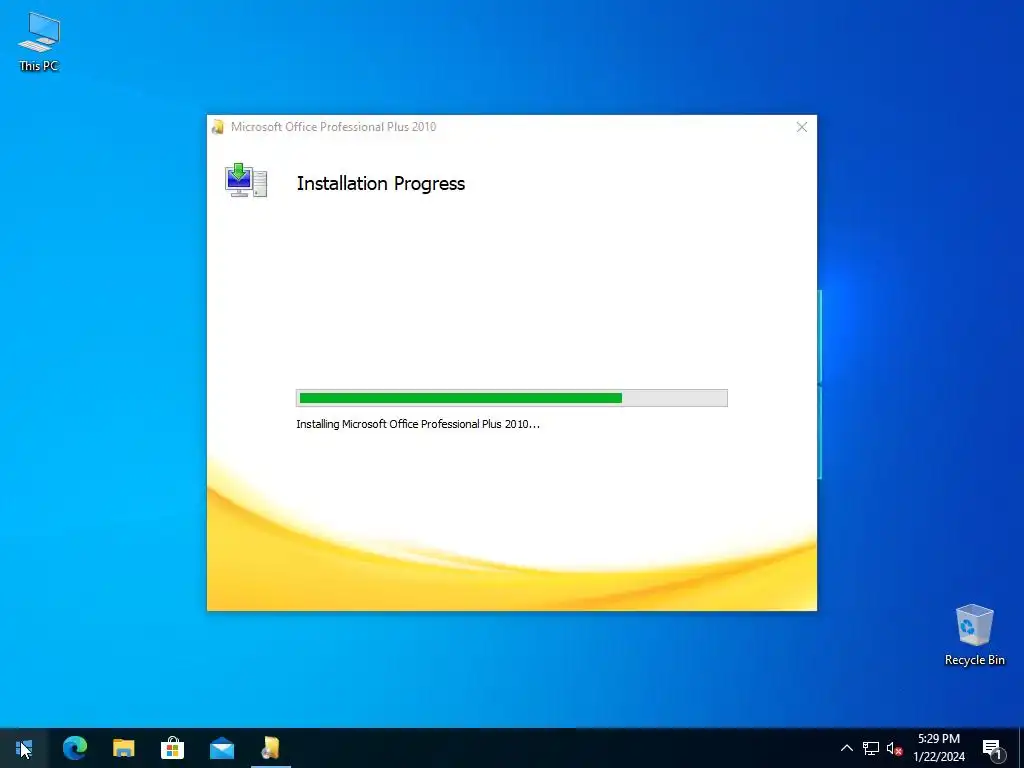Open the clock showing 5:29 PM
This screenshot has height=768, width=1024.
pyautogui.click(x=938, y=739)
